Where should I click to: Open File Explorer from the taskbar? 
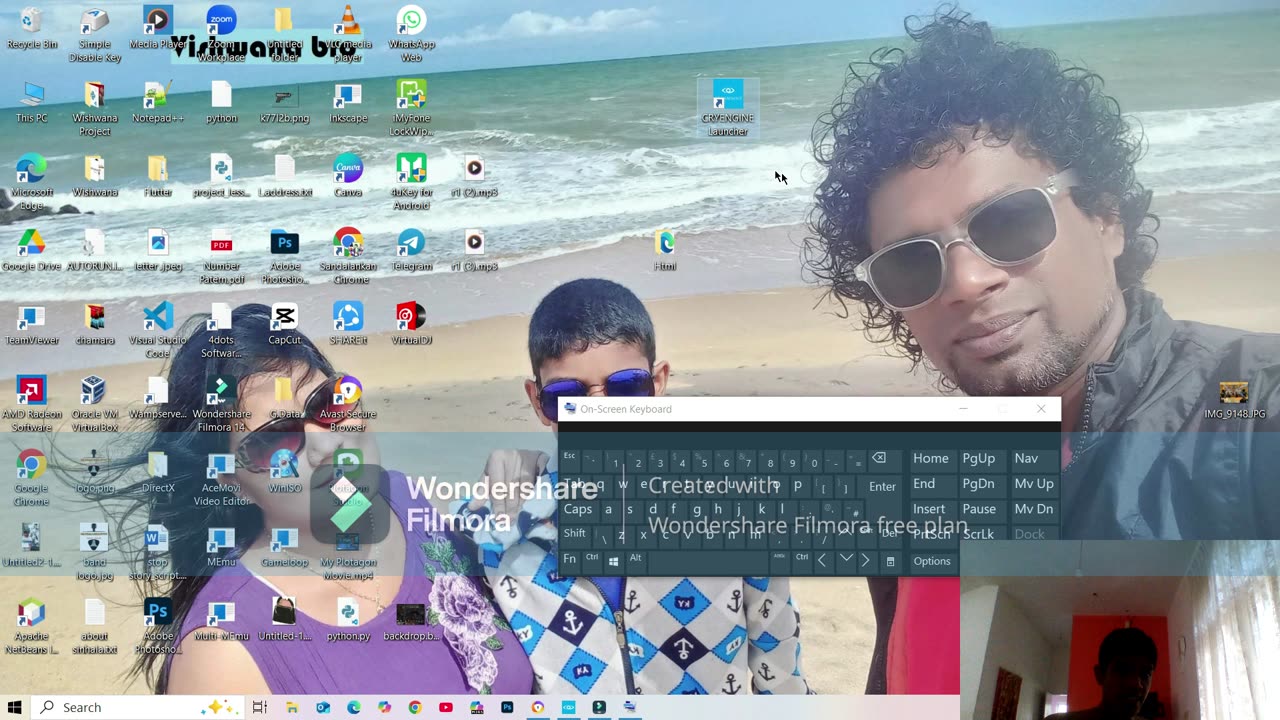click(291, 707)
